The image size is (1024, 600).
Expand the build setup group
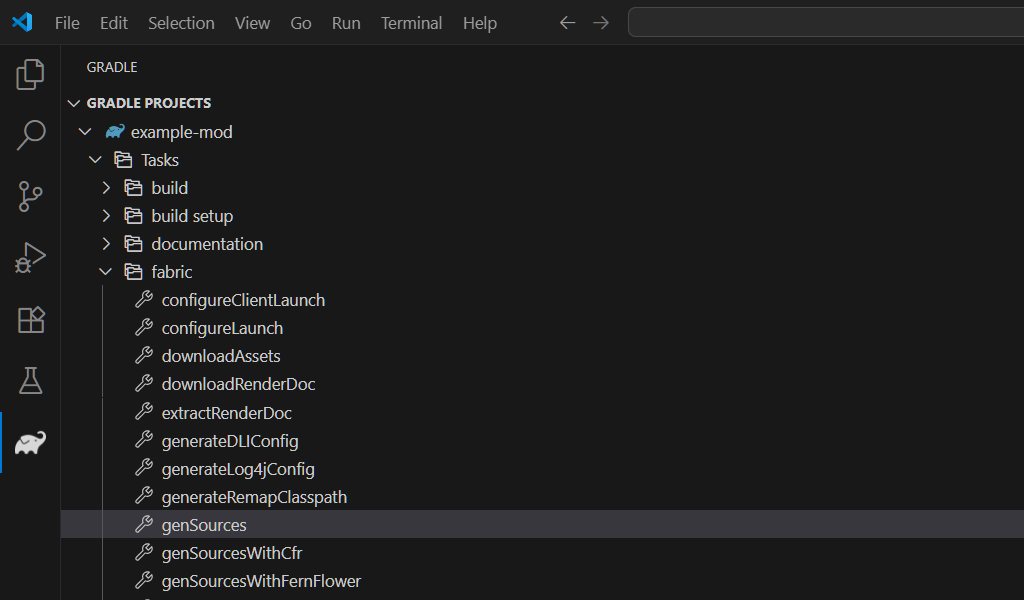pos(106,215)
